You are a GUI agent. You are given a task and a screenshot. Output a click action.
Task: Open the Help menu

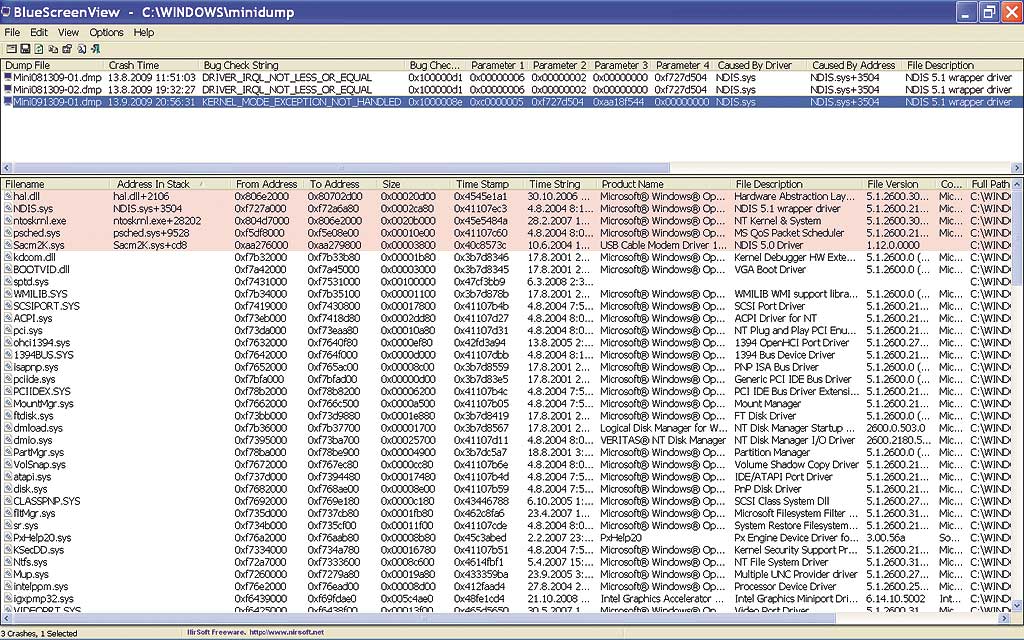point(144,32)
